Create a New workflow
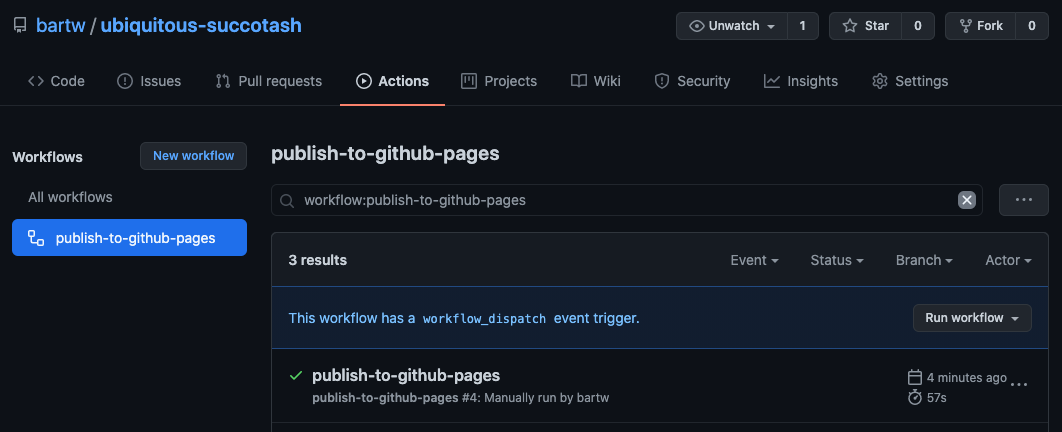1062x432 pixels. pos(193,156)
